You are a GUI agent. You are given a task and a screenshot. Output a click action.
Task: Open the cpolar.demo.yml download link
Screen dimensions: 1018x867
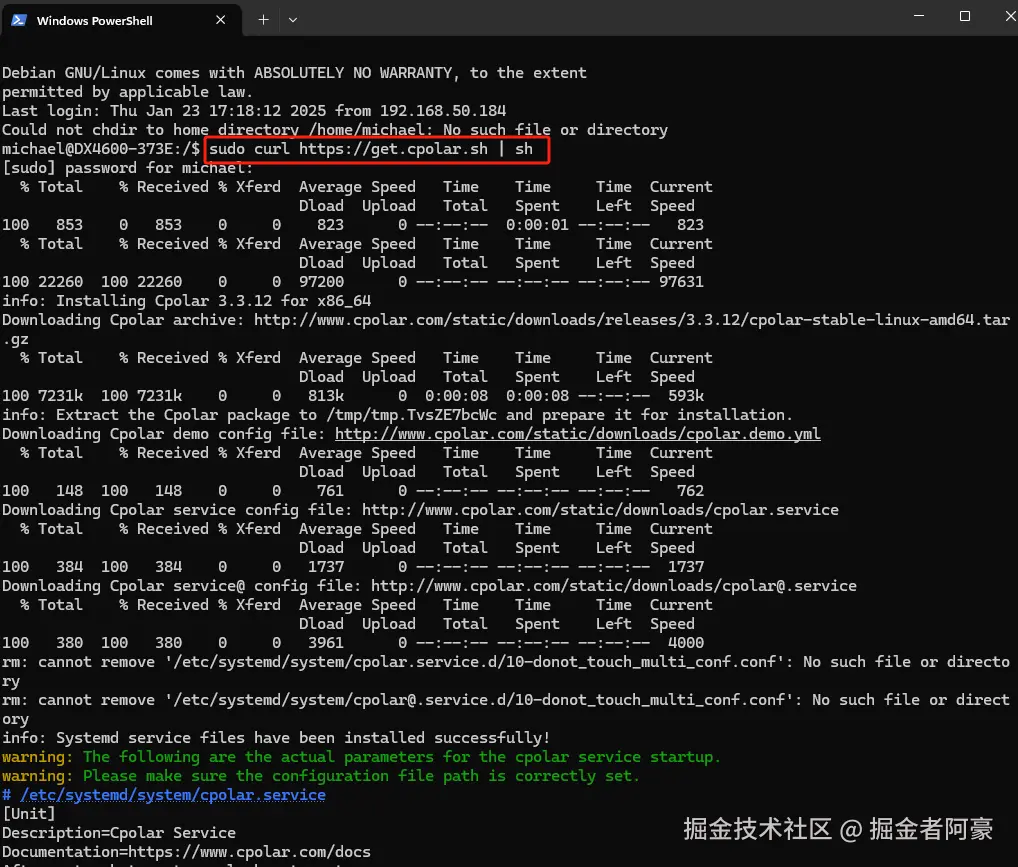tap(577, 434)
